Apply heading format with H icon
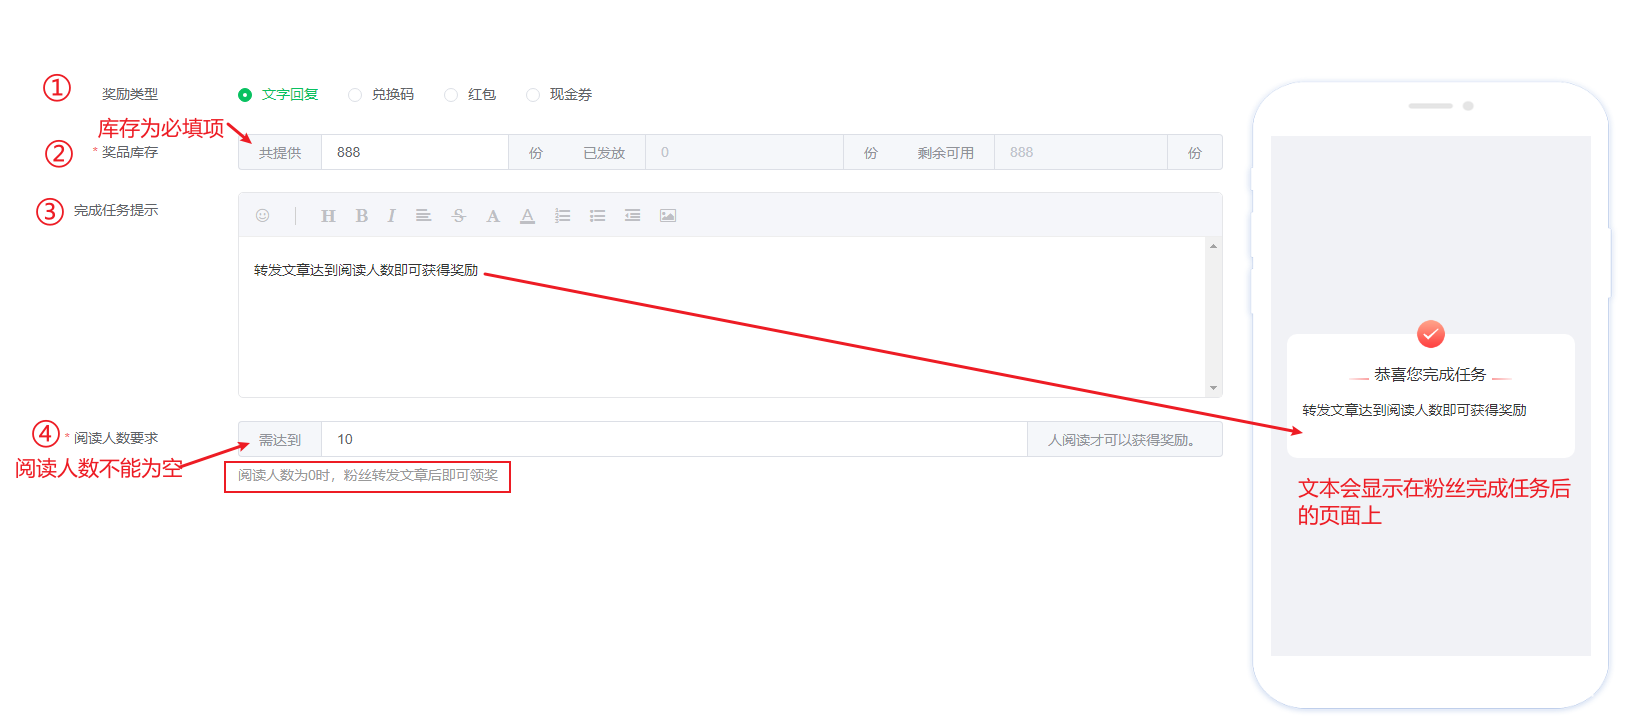The width and height of the screenshot is (1644, 716). (328, 216)
